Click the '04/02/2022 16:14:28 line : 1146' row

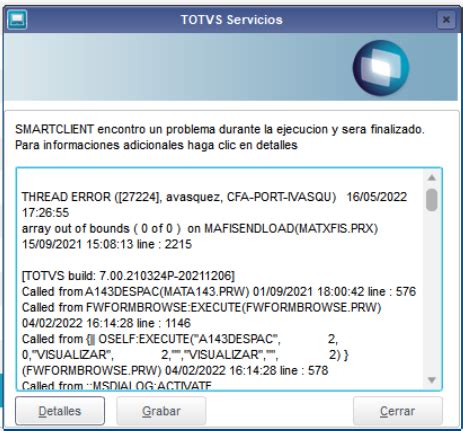click(x=106, y=323)
